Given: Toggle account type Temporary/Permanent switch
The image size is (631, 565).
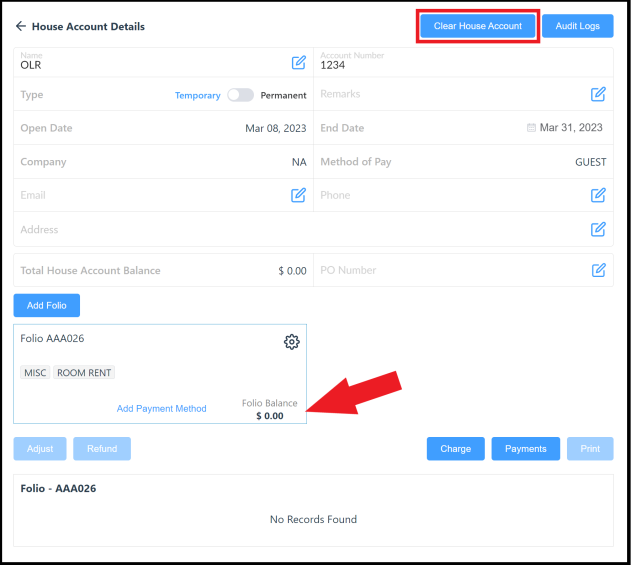Looking at the screenshot, I should 240,95.
